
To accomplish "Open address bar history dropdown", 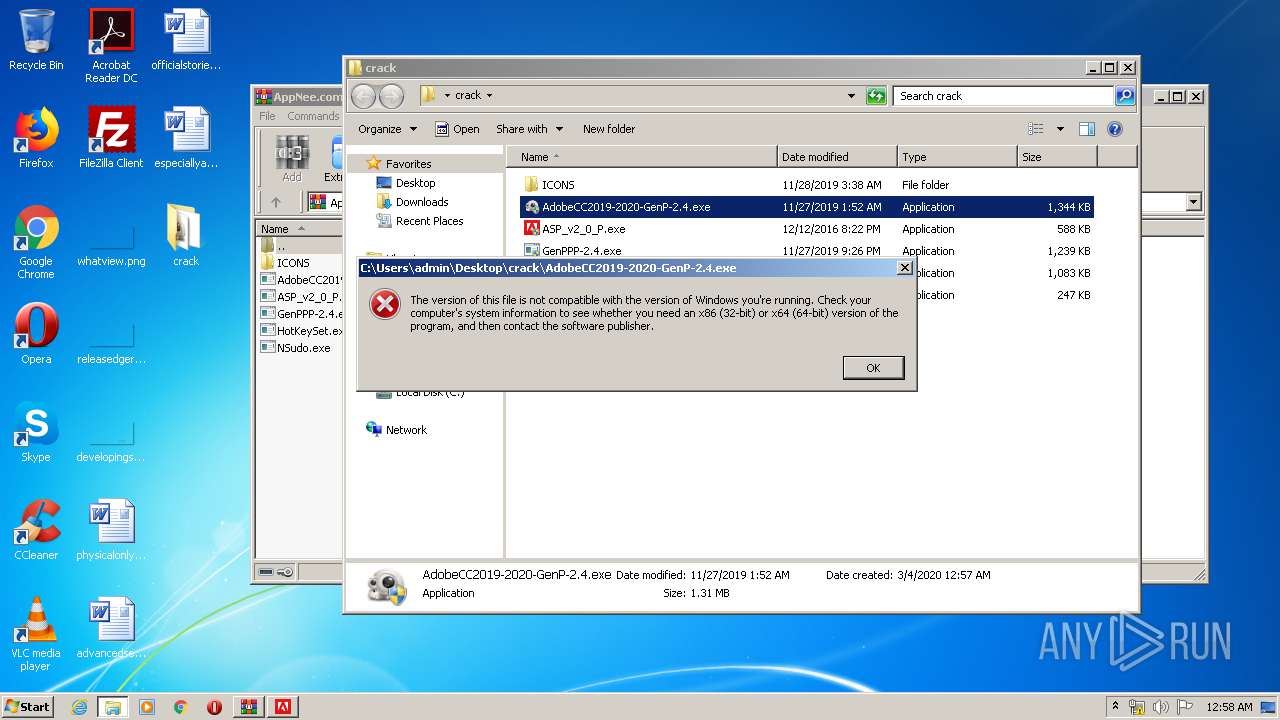I will click(851, 96).
